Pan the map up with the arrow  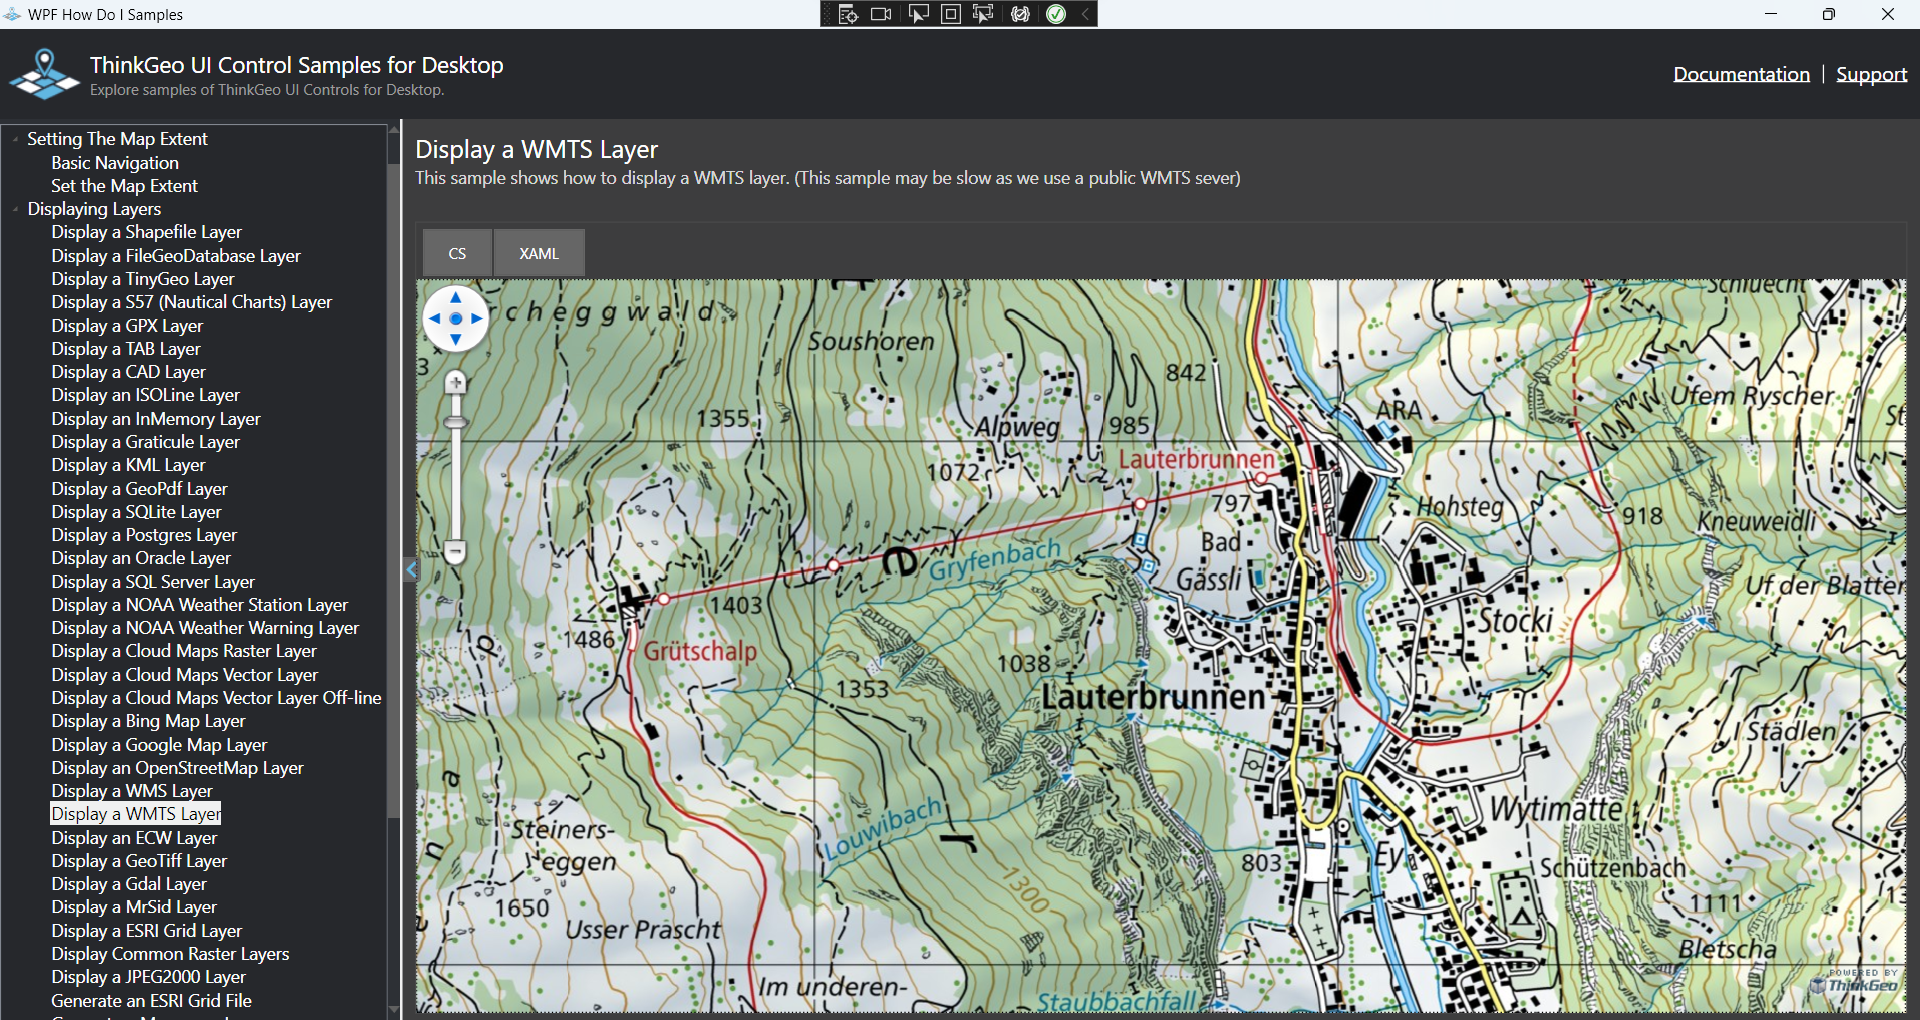(456, 297)
